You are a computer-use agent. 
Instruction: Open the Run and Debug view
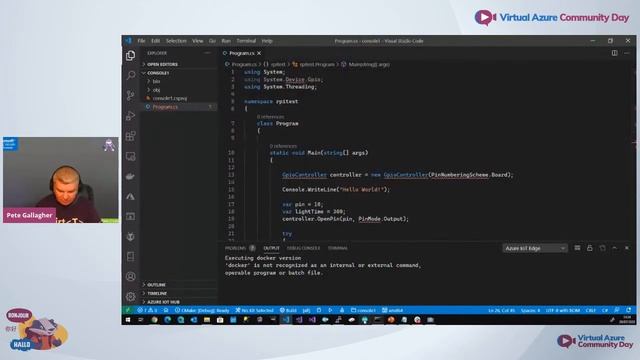point(131,116)
